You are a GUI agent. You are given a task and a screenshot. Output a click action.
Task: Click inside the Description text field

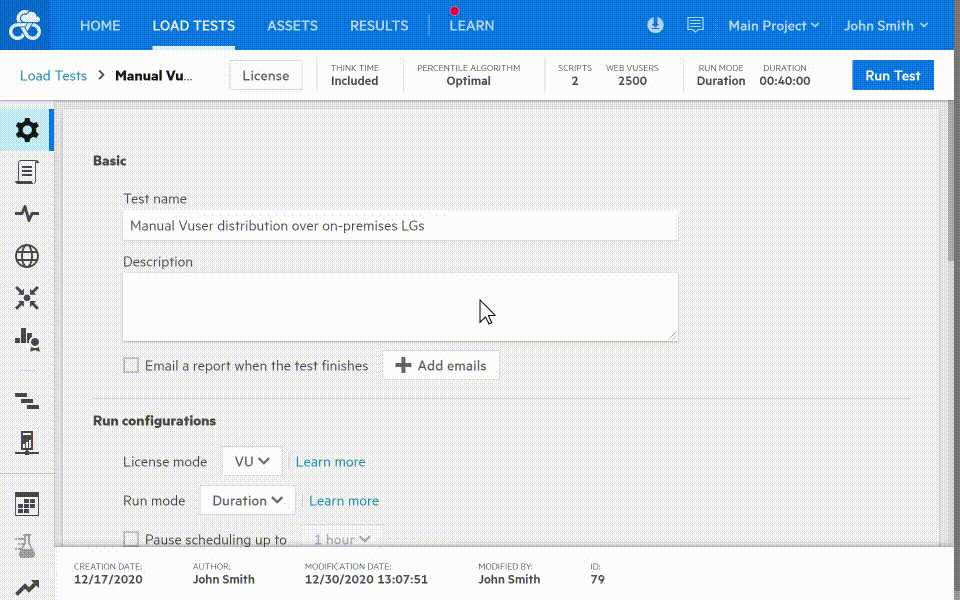[x=400, y=305]
